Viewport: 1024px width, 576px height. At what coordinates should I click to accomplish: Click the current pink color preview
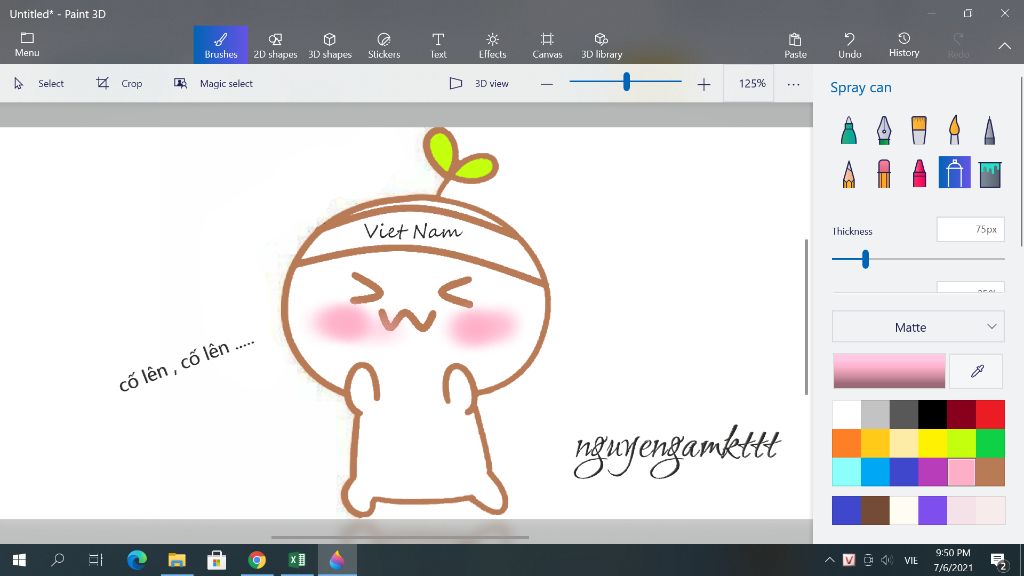point(889,371)
